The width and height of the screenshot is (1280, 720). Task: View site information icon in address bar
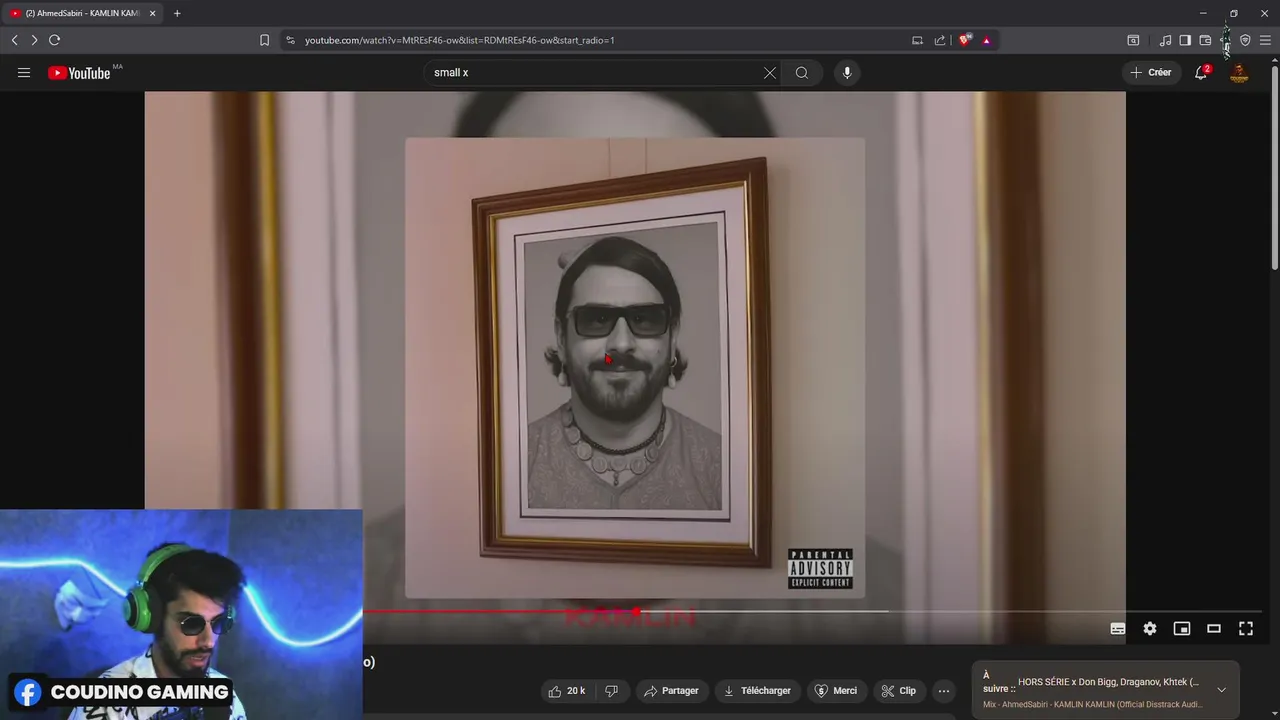pos(290,40)
